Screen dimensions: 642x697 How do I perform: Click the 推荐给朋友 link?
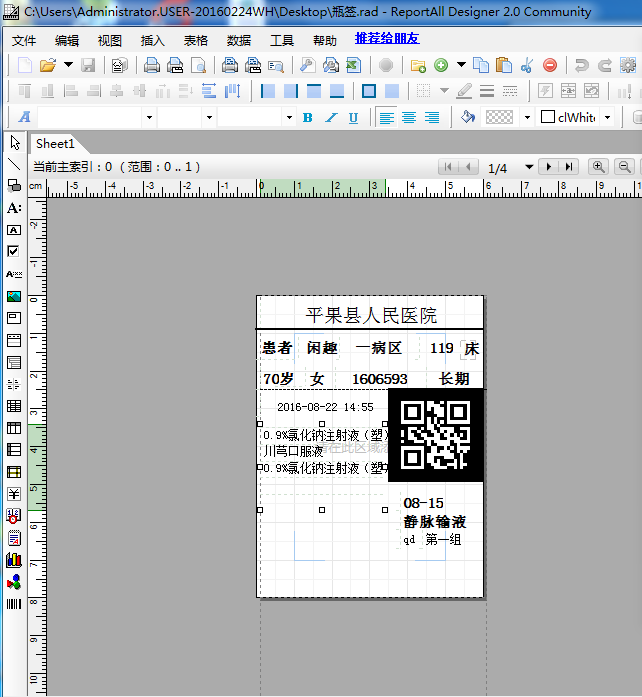[387, 39]
